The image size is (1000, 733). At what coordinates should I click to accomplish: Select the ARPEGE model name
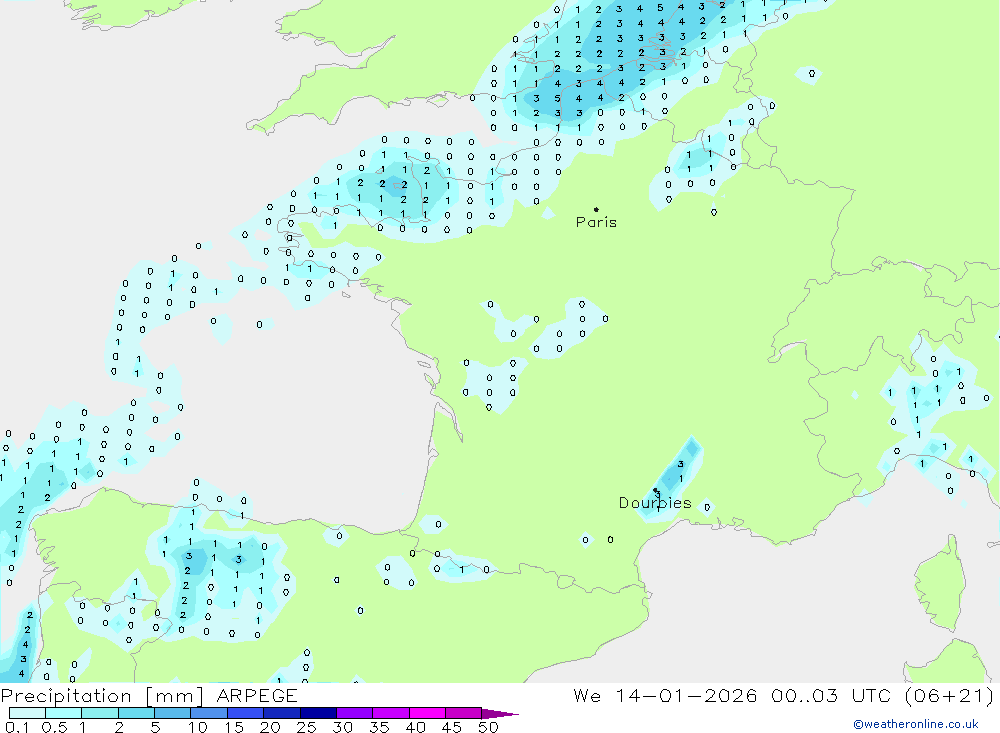(x=257, y=696)
